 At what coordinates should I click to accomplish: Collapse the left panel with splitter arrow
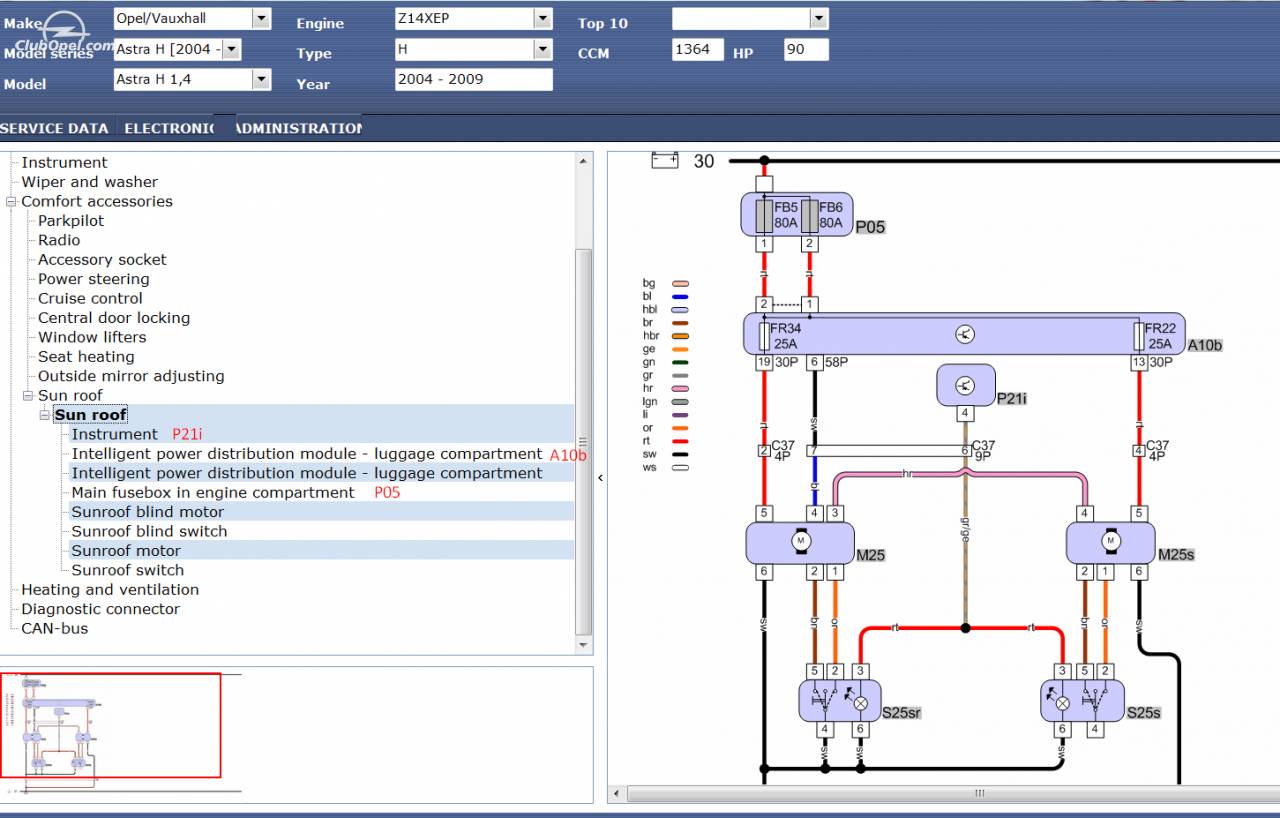pos(600,478)
